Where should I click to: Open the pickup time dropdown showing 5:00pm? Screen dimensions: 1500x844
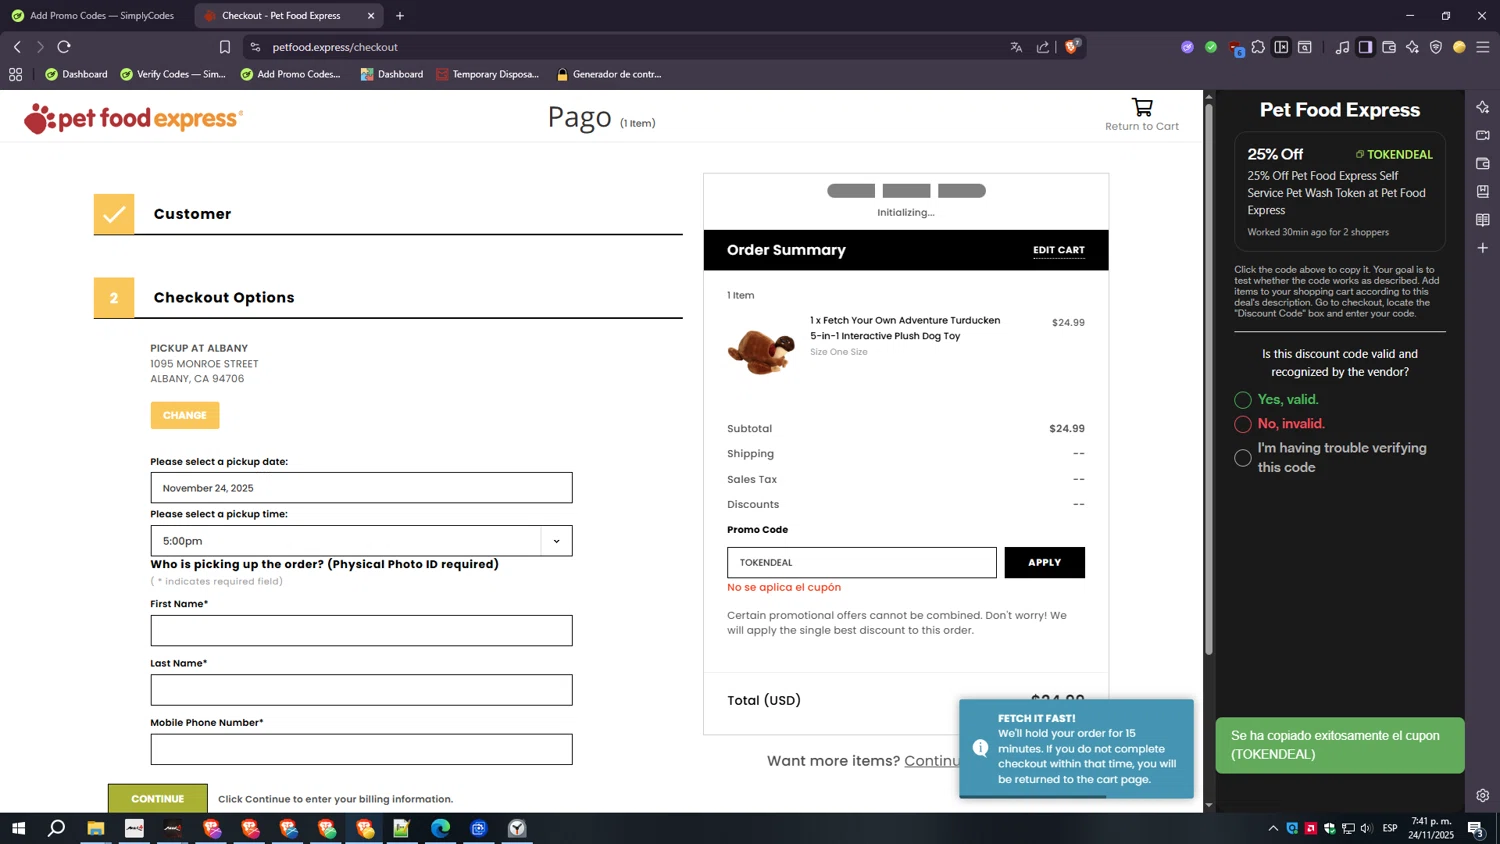(361, 541)
